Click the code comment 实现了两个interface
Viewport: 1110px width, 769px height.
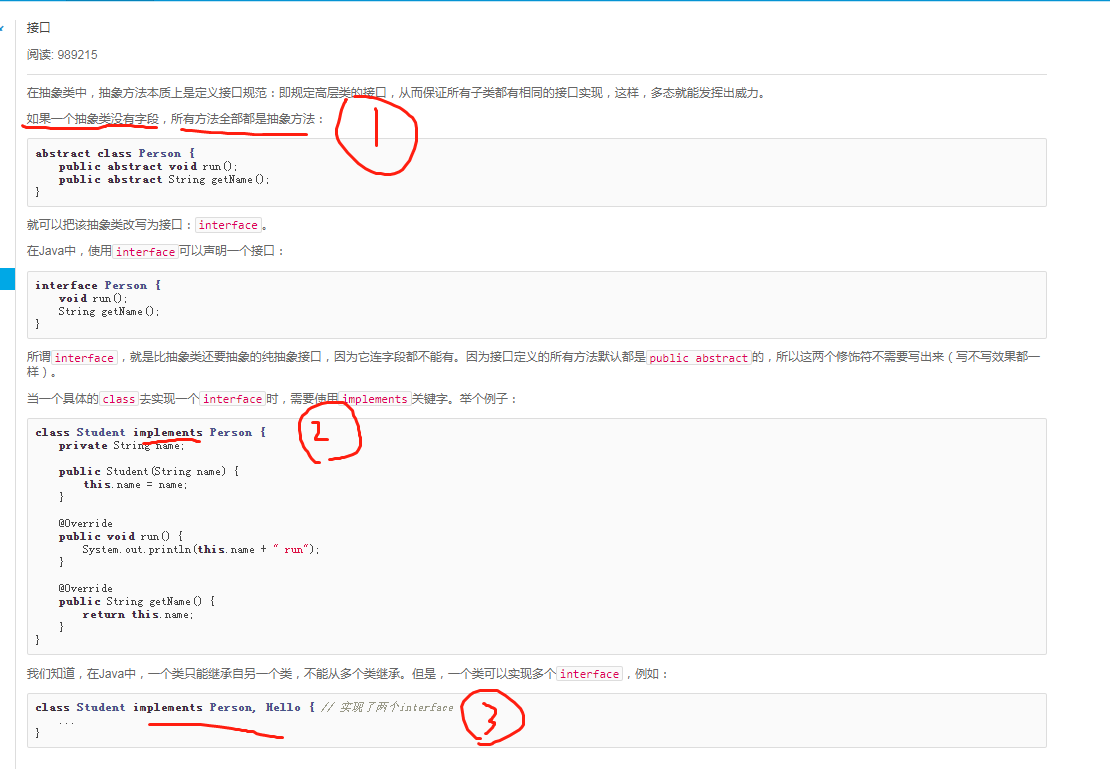point(387,707)
